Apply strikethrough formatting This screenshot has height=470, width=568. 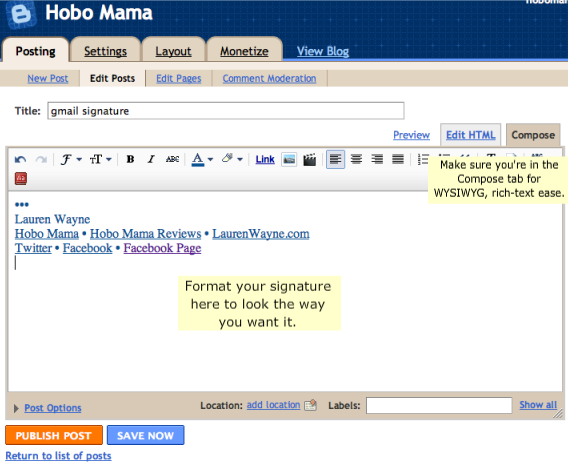point(172,159)
